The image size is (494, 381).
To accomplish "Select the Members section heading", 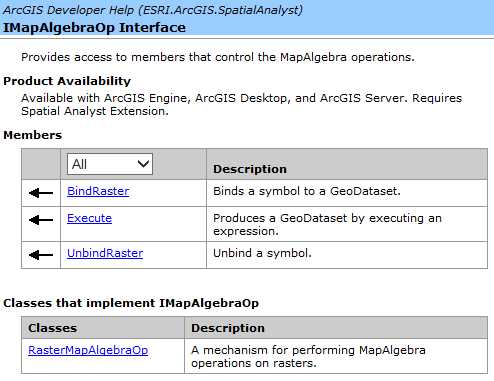I will (33, 135).
